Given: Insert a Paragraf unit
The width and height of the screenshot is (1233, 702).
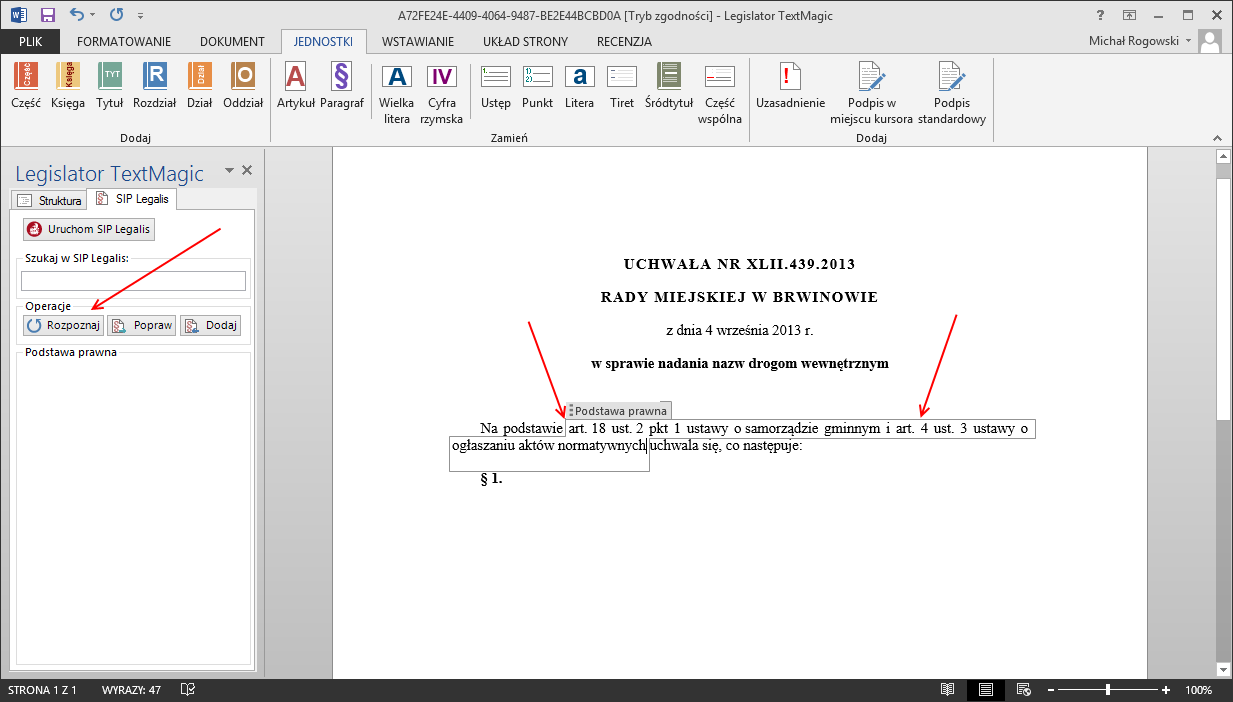Looking at the screenshot, I should click(x=341, y=85).
